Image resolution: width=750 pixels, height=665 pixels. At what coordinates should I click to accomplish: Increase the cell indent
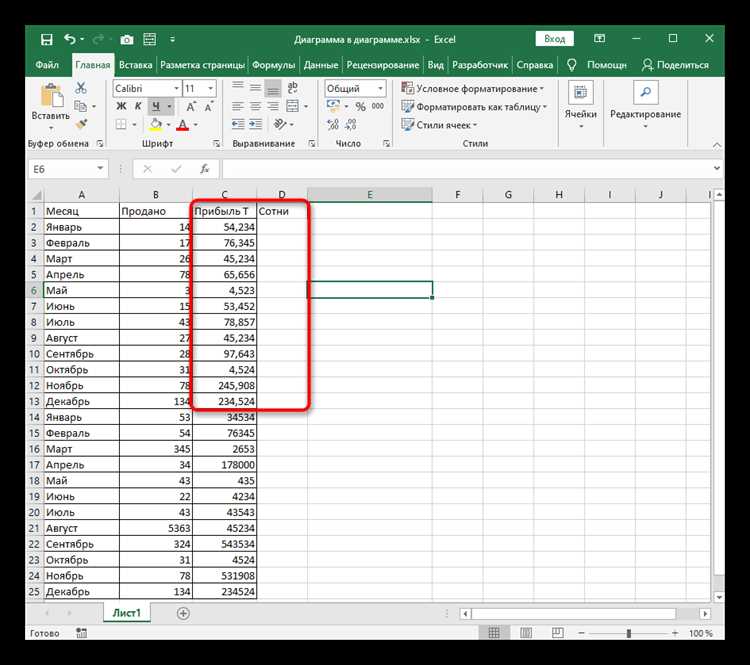(255, 124)
